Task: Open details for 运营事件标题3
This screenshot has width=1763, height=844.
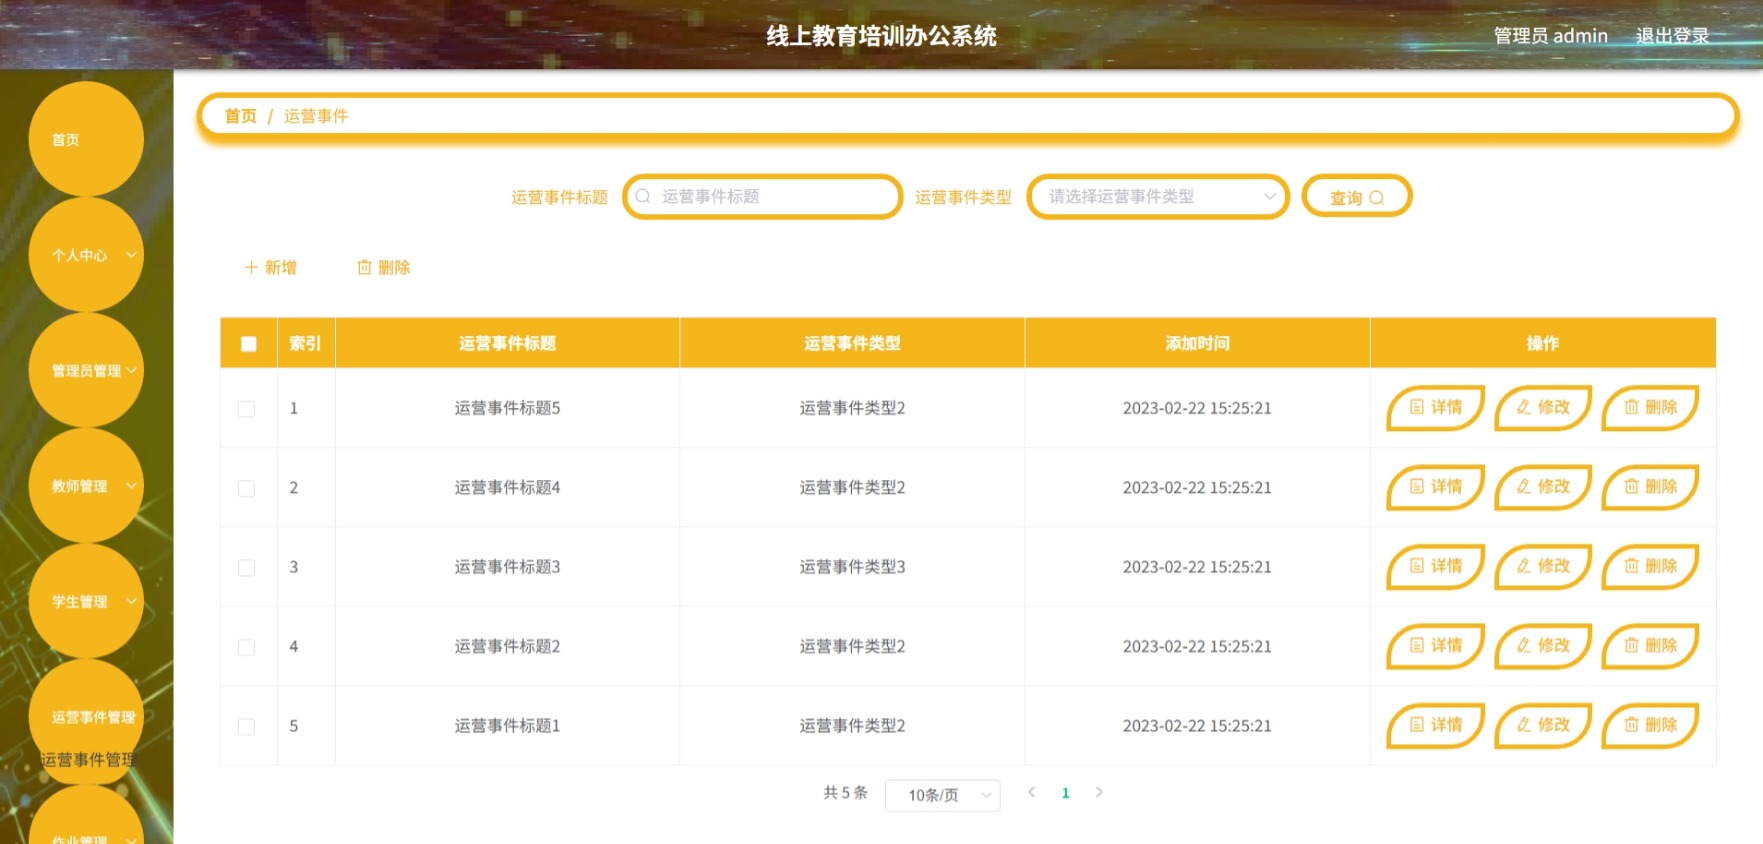Action: pyautogui.click(x=1435, y=566)
